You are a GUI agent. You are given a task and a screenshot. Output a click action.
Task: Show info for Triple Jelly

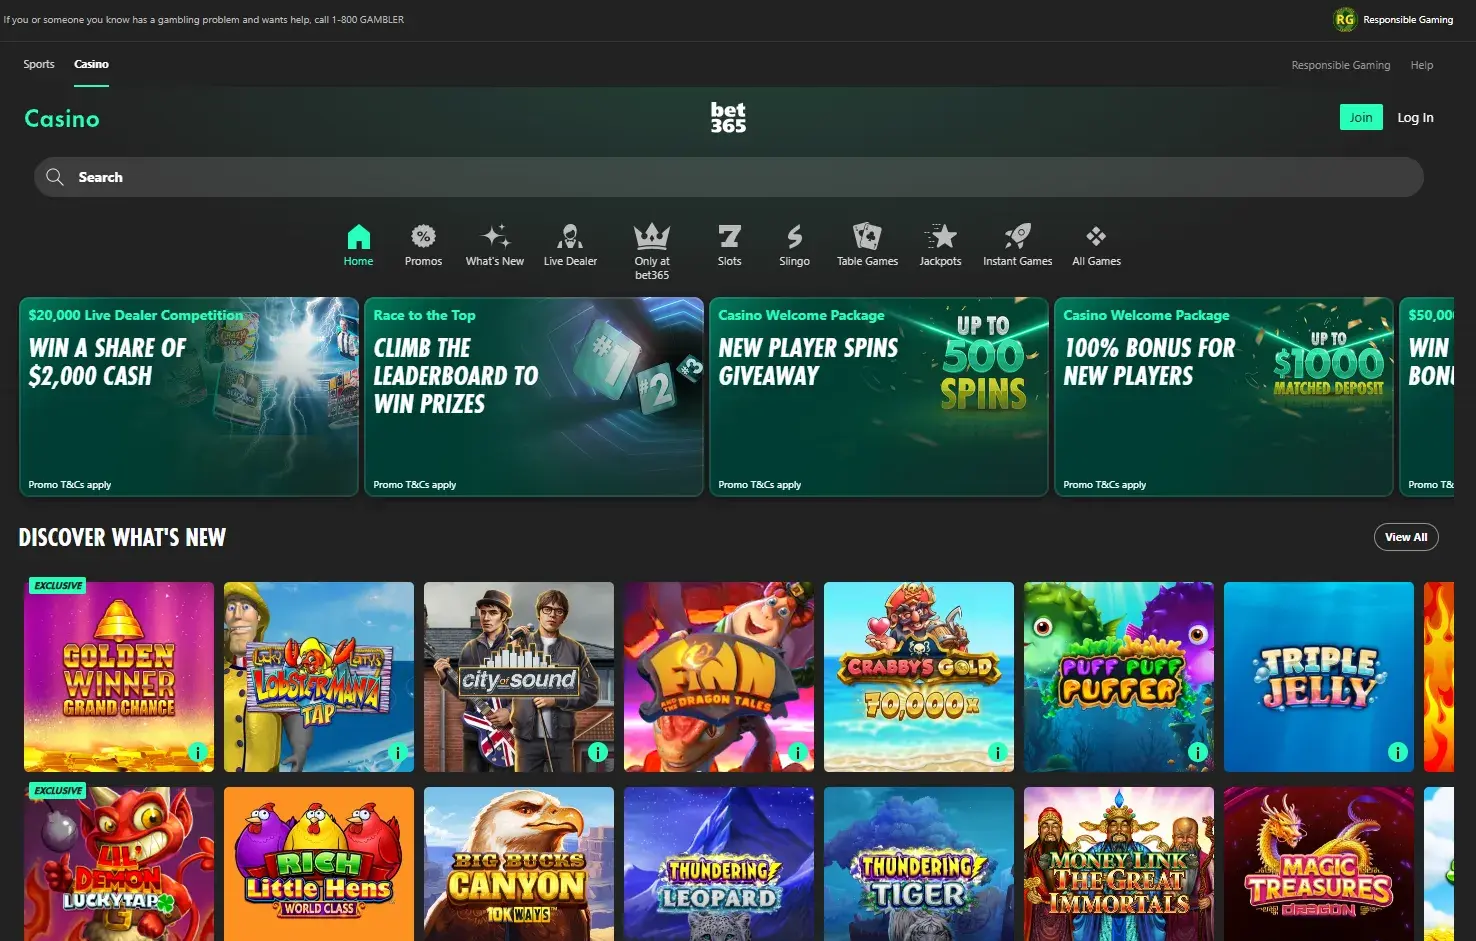pyautogui.click(x=1398, y=752)
